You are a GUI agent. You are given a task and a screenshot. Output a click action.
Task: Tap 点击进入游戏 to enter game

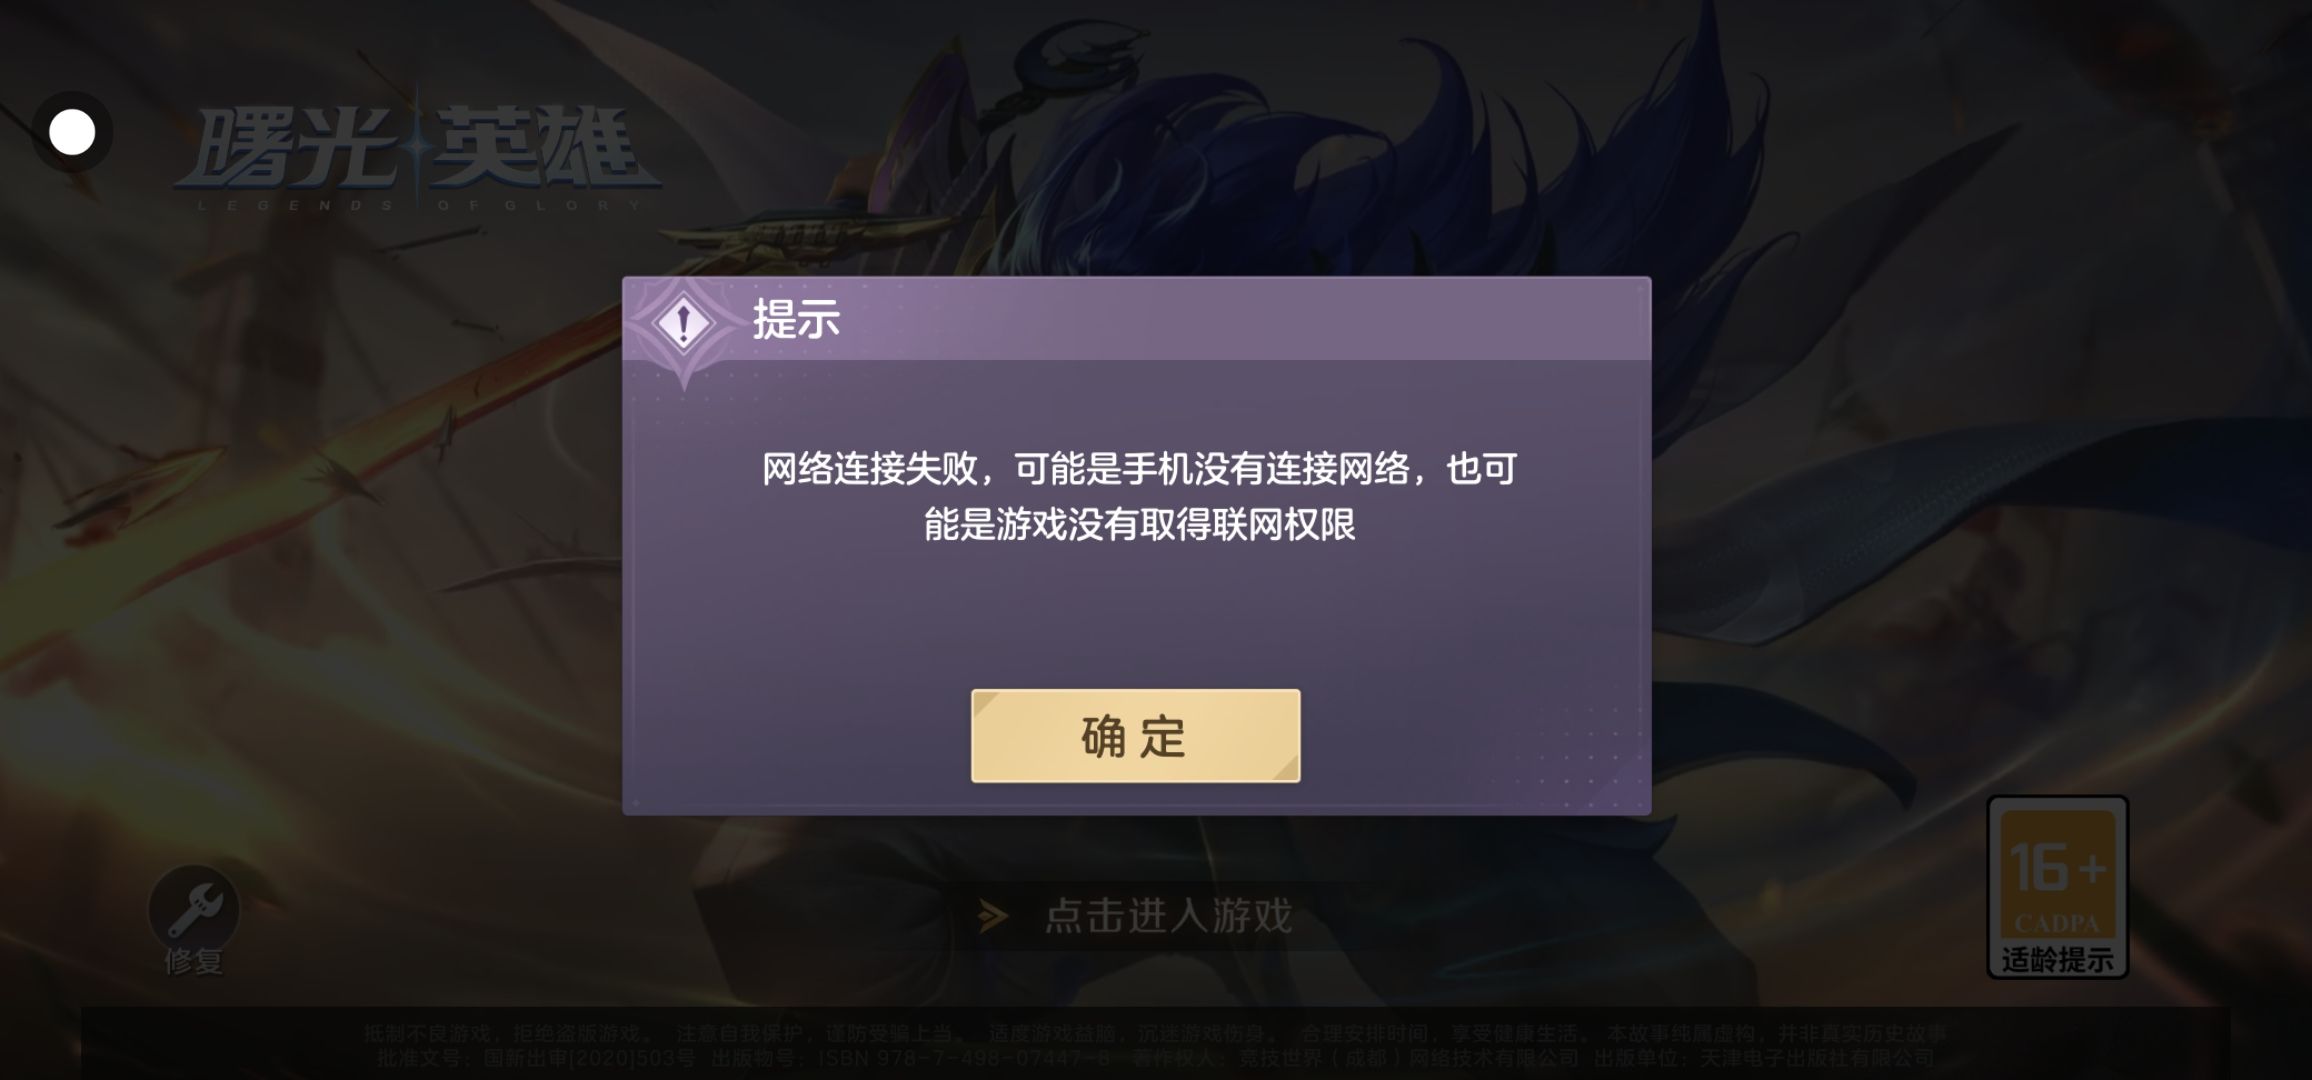point(1169,916)
